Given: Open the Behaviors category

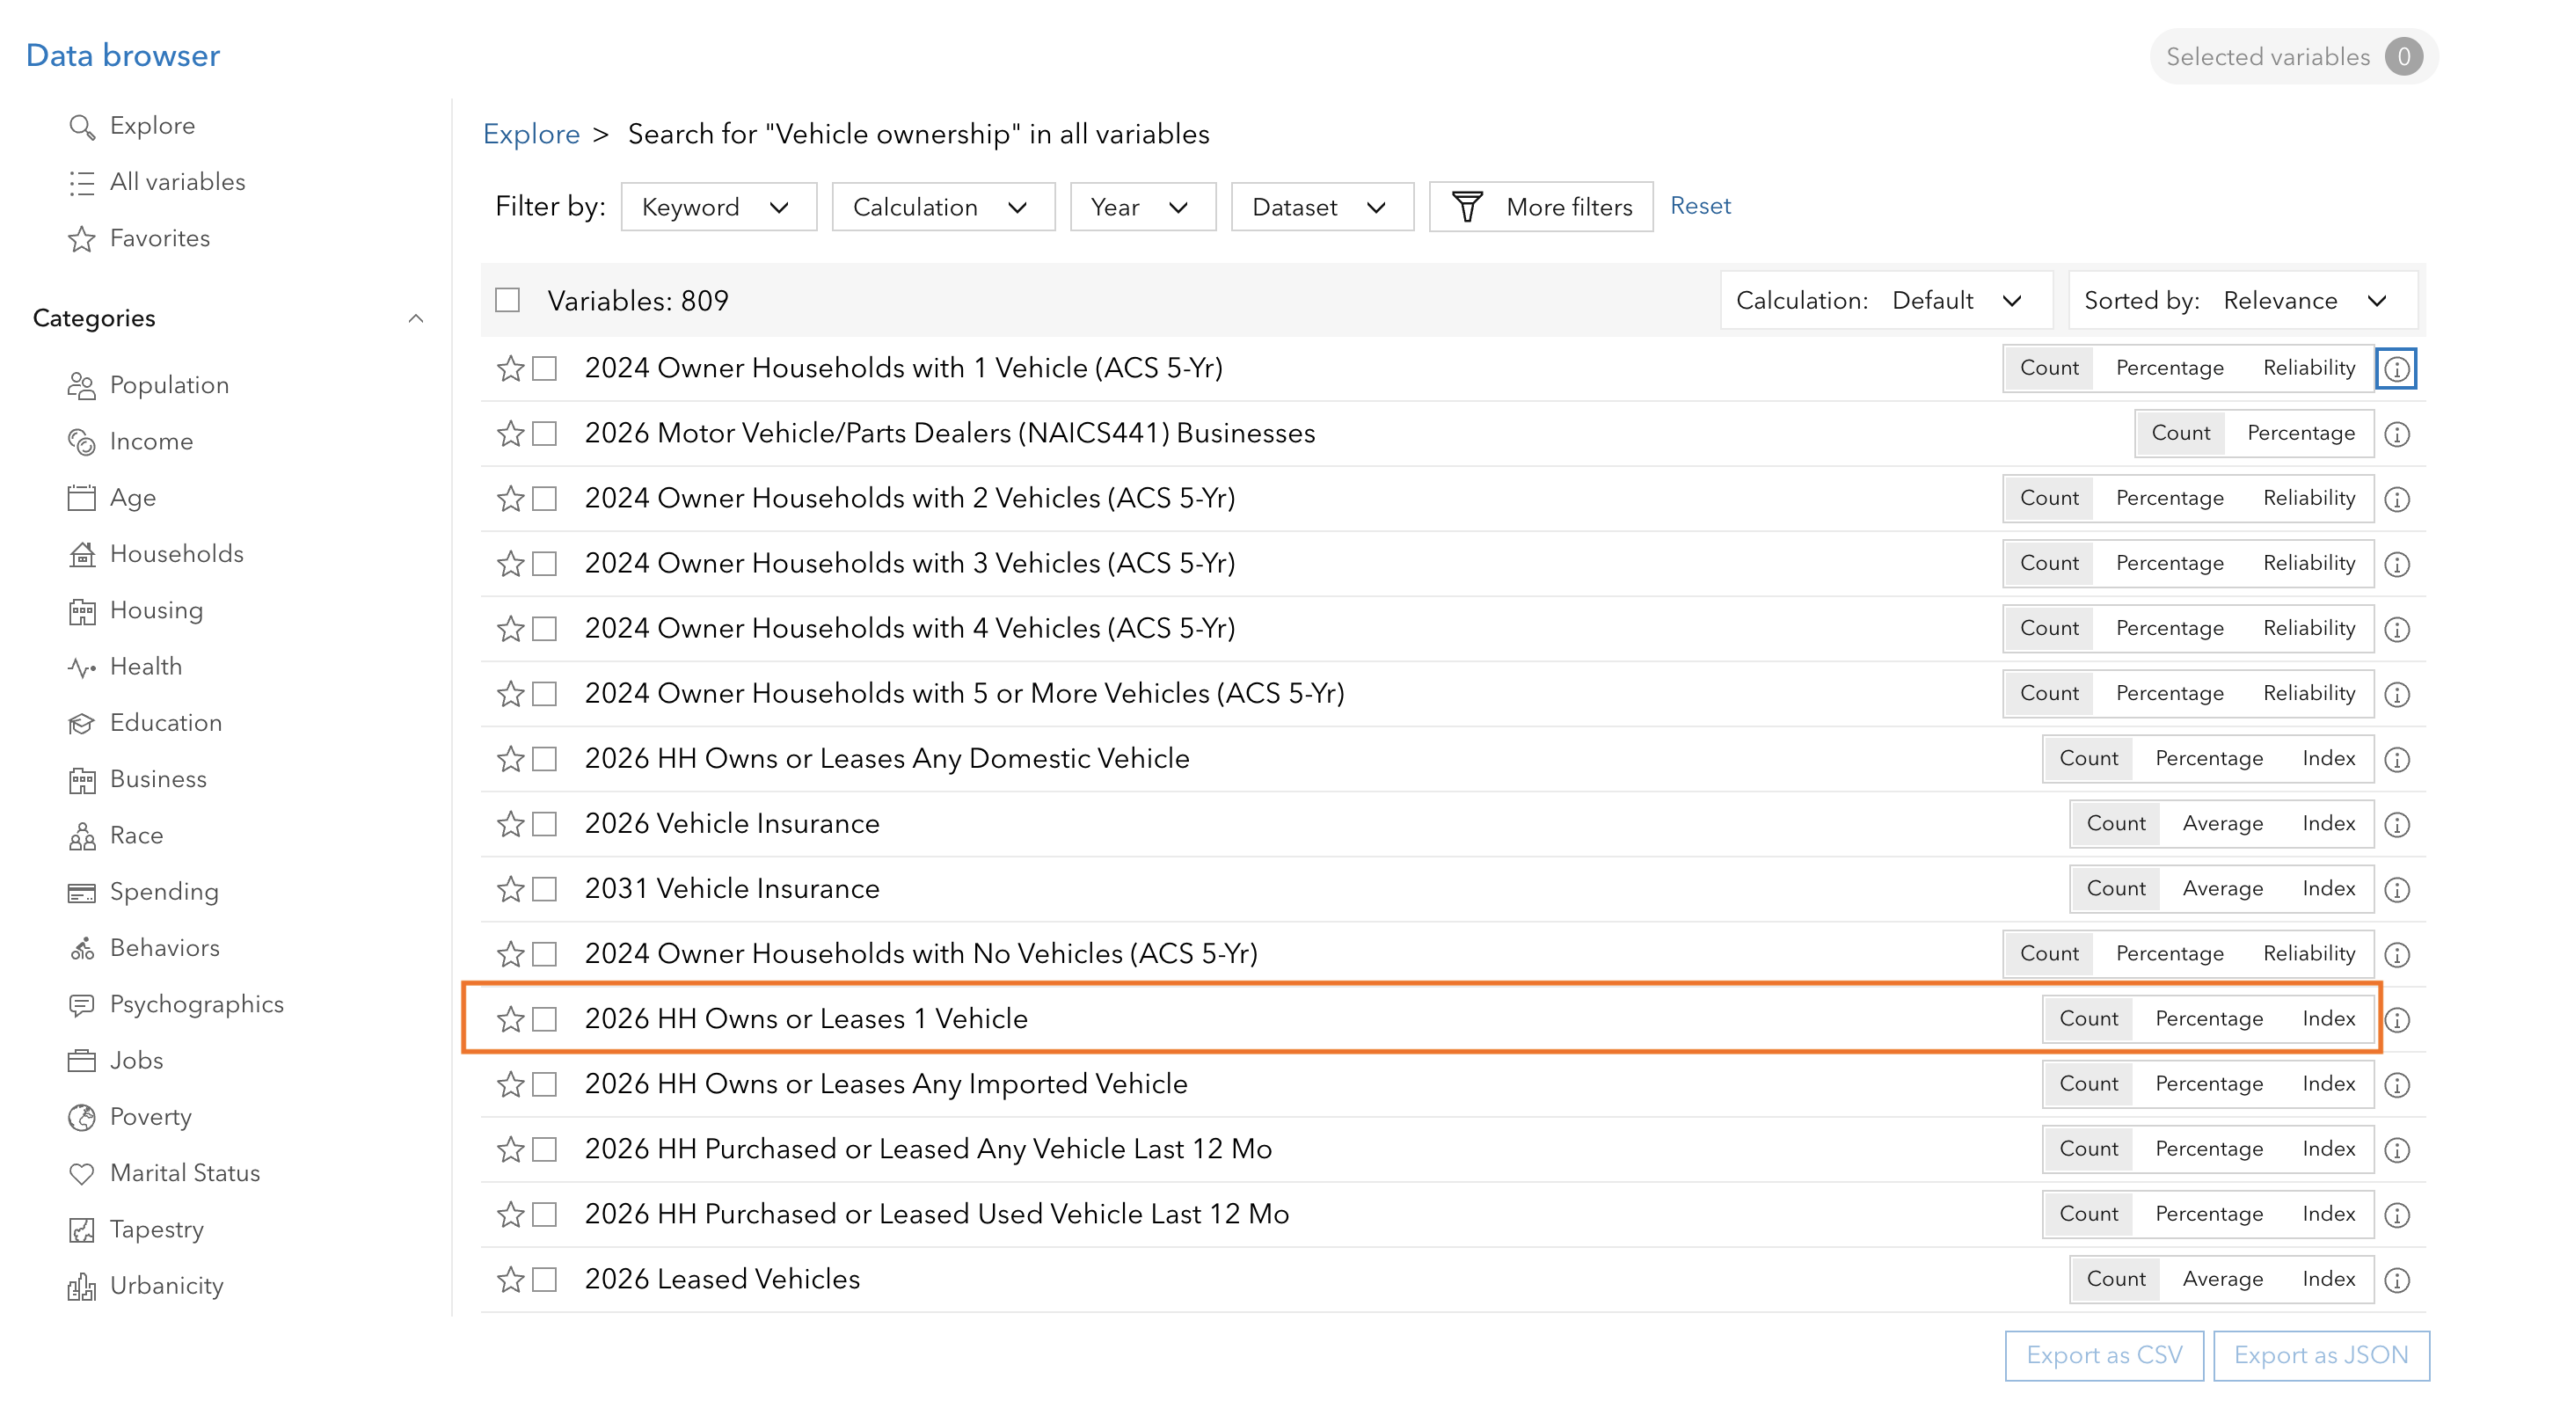Looking at the screenshot, I should coord(144,947).
